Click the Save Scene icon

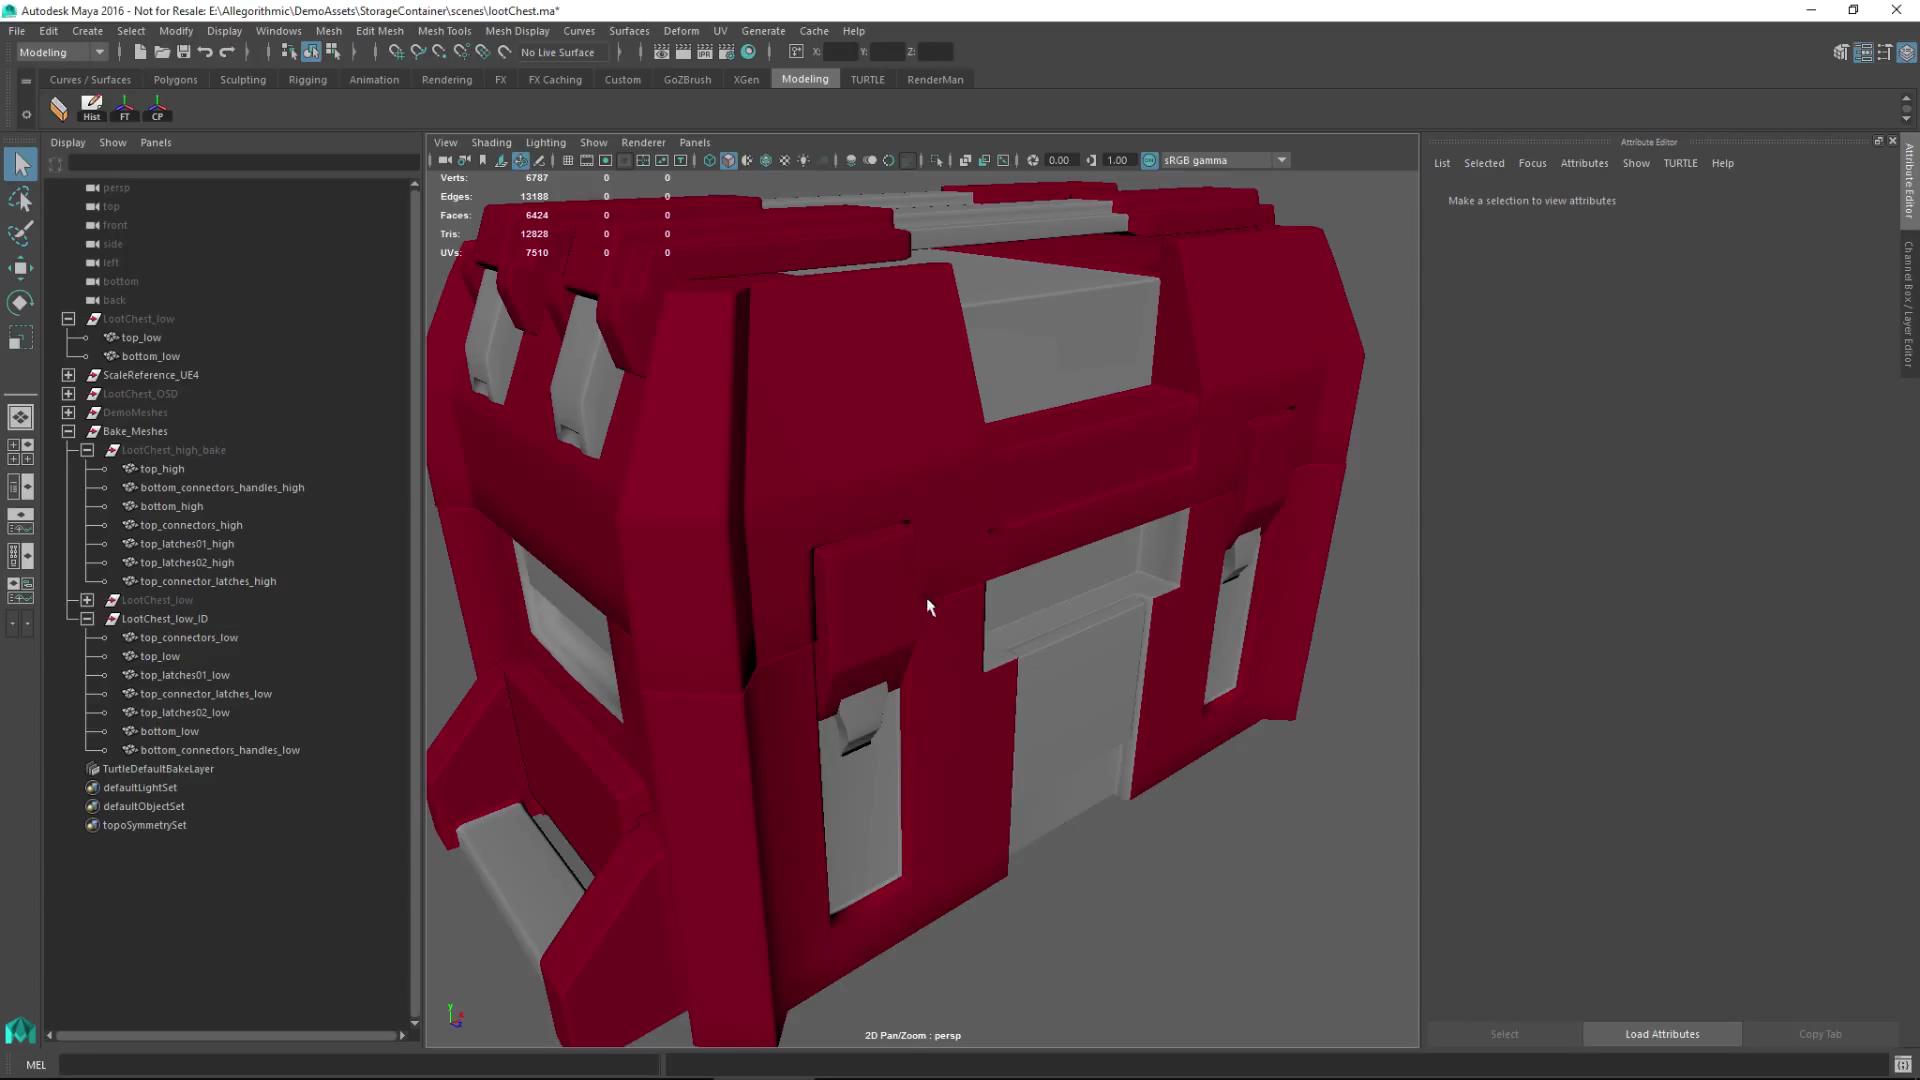[184, 52]
